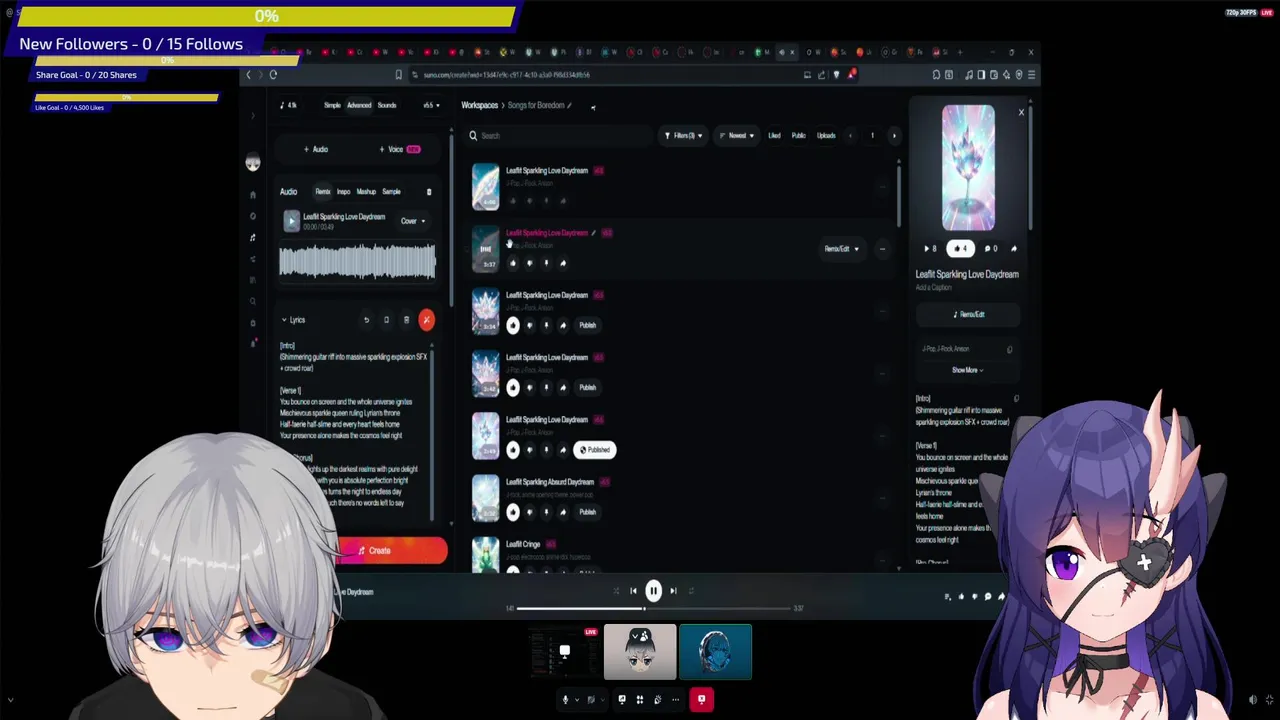1280x720 pixels.
Task: Edit the Songs for Boredom workspace name
Action: (569, 105)
